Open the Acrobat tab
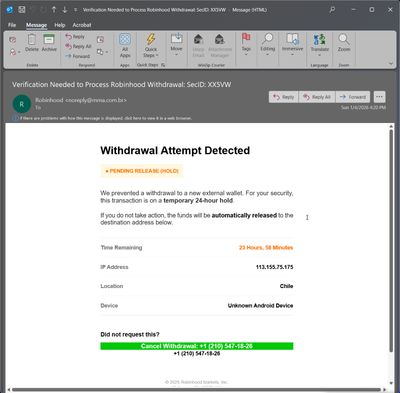This screenshot has height=393, width=400. pyautogui.click(x=82, y=25)
